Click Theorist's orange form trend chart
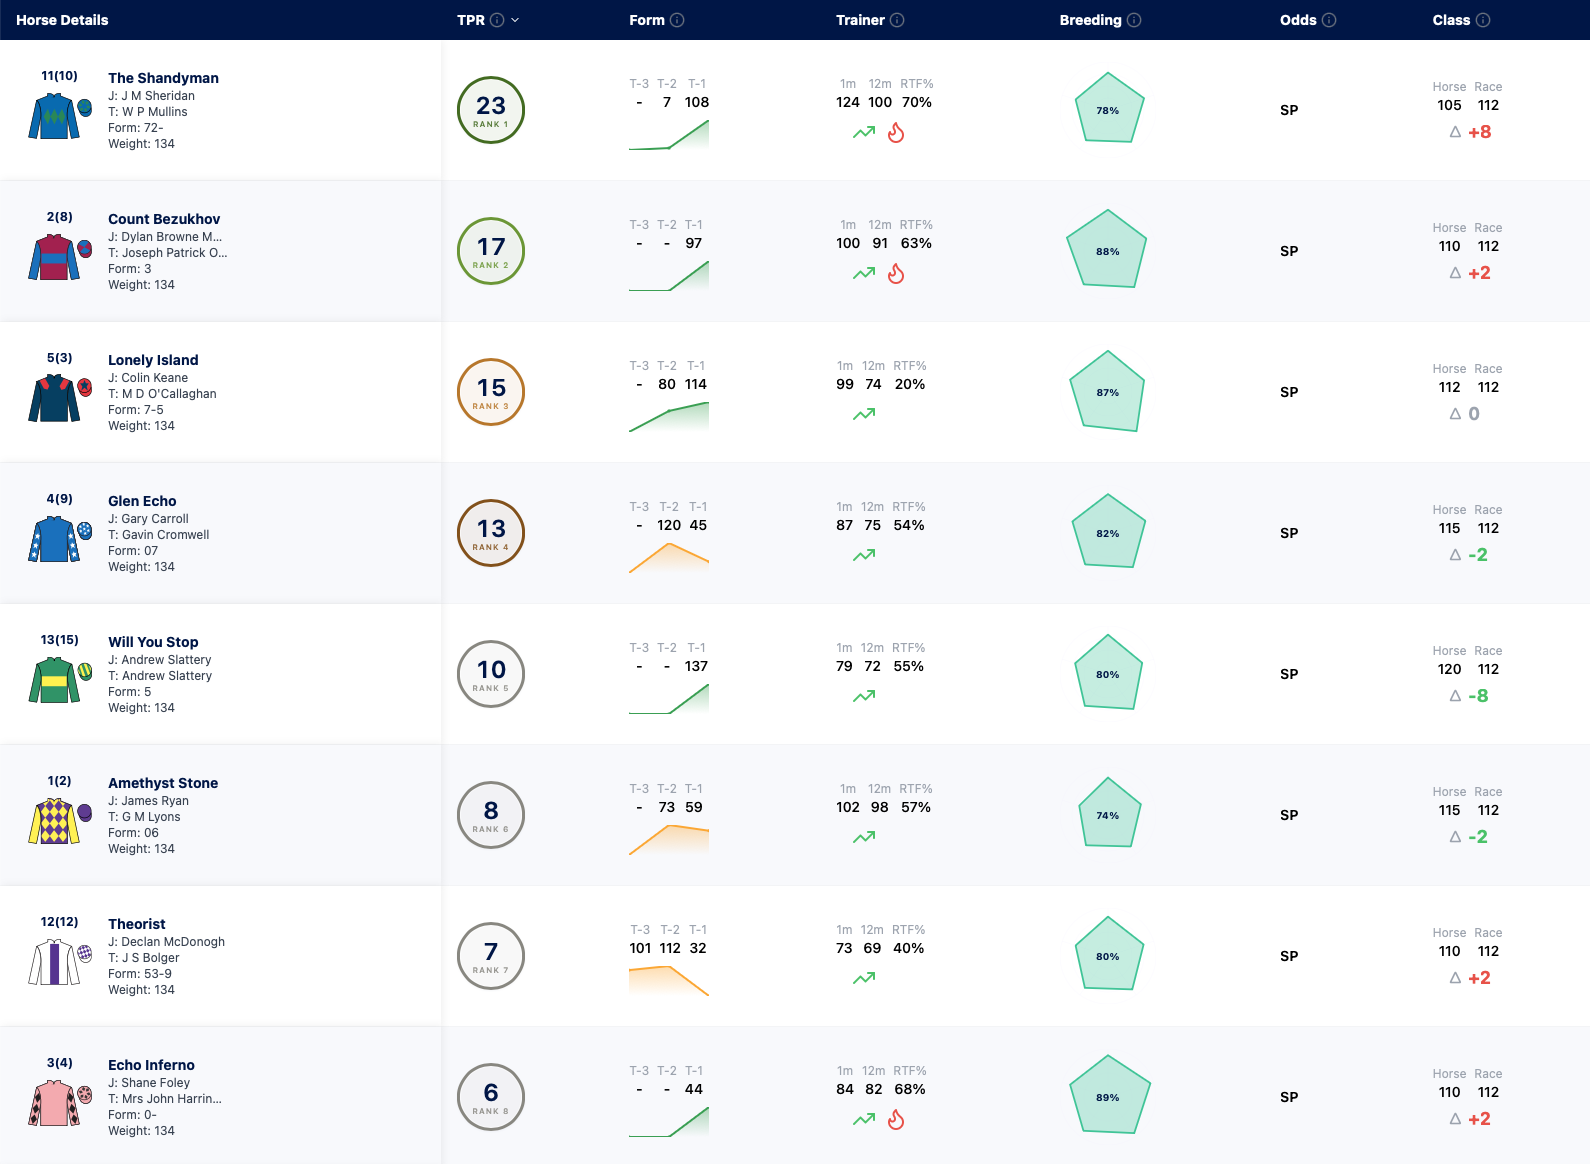The width and height of the screenshot is (1590, 1164). pos(669,980)
